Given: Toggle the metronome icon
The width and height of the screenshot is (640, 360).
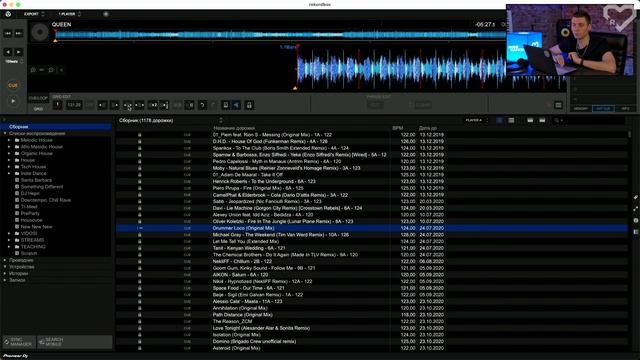Looking at the screenshot, I should pyautogui.click(x=225, y=105).
